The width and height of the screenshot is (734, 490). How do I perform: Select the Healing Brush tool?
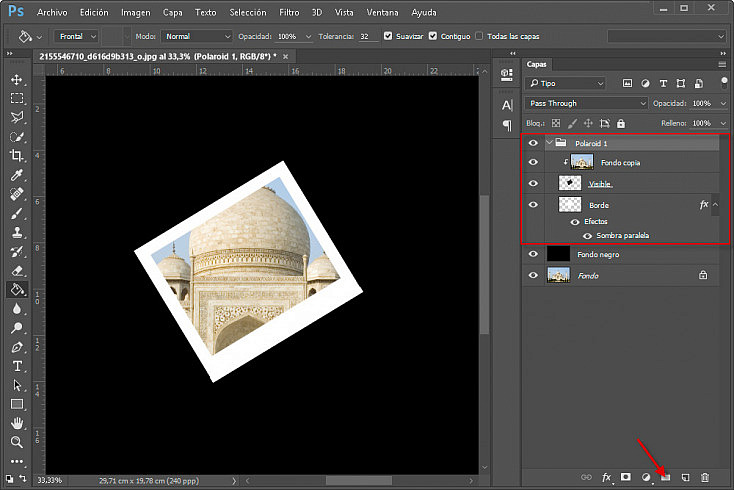[17, 194]
